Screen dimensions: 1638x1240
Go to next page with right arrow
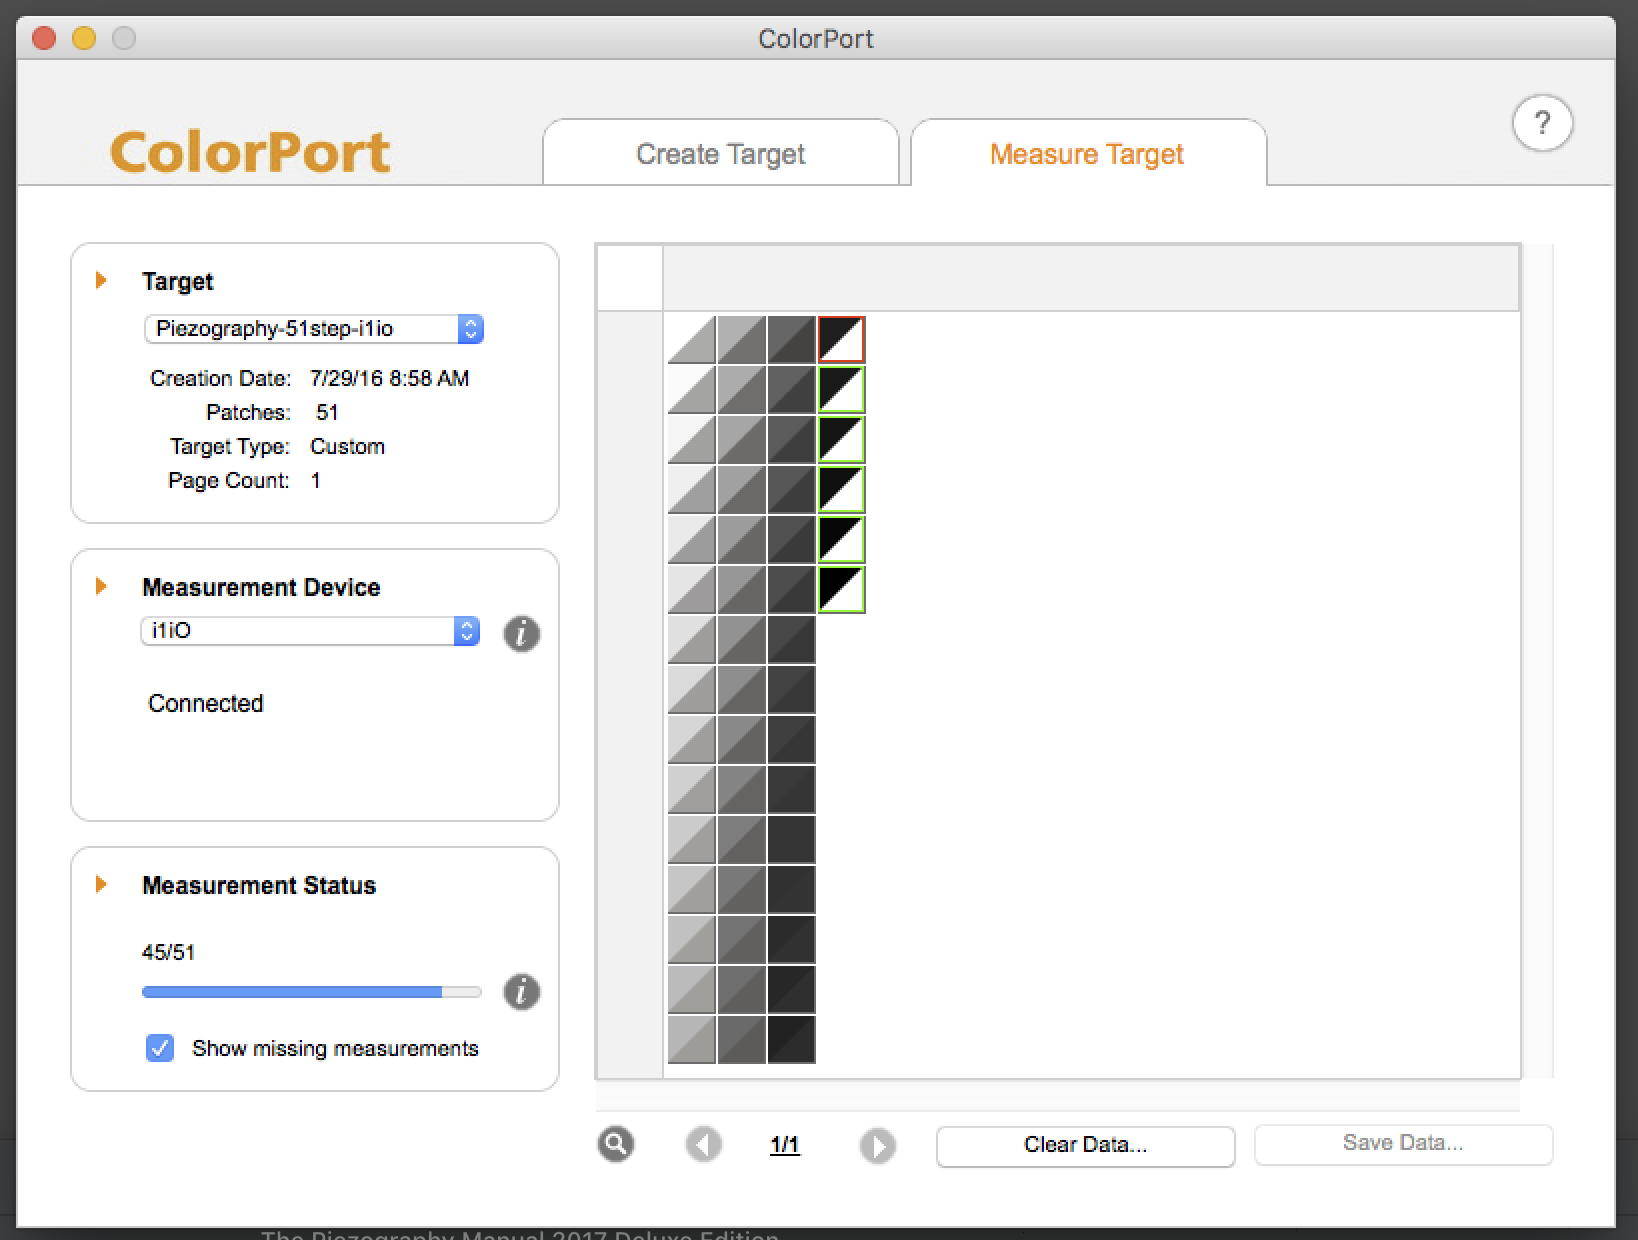click(877, 1145)
